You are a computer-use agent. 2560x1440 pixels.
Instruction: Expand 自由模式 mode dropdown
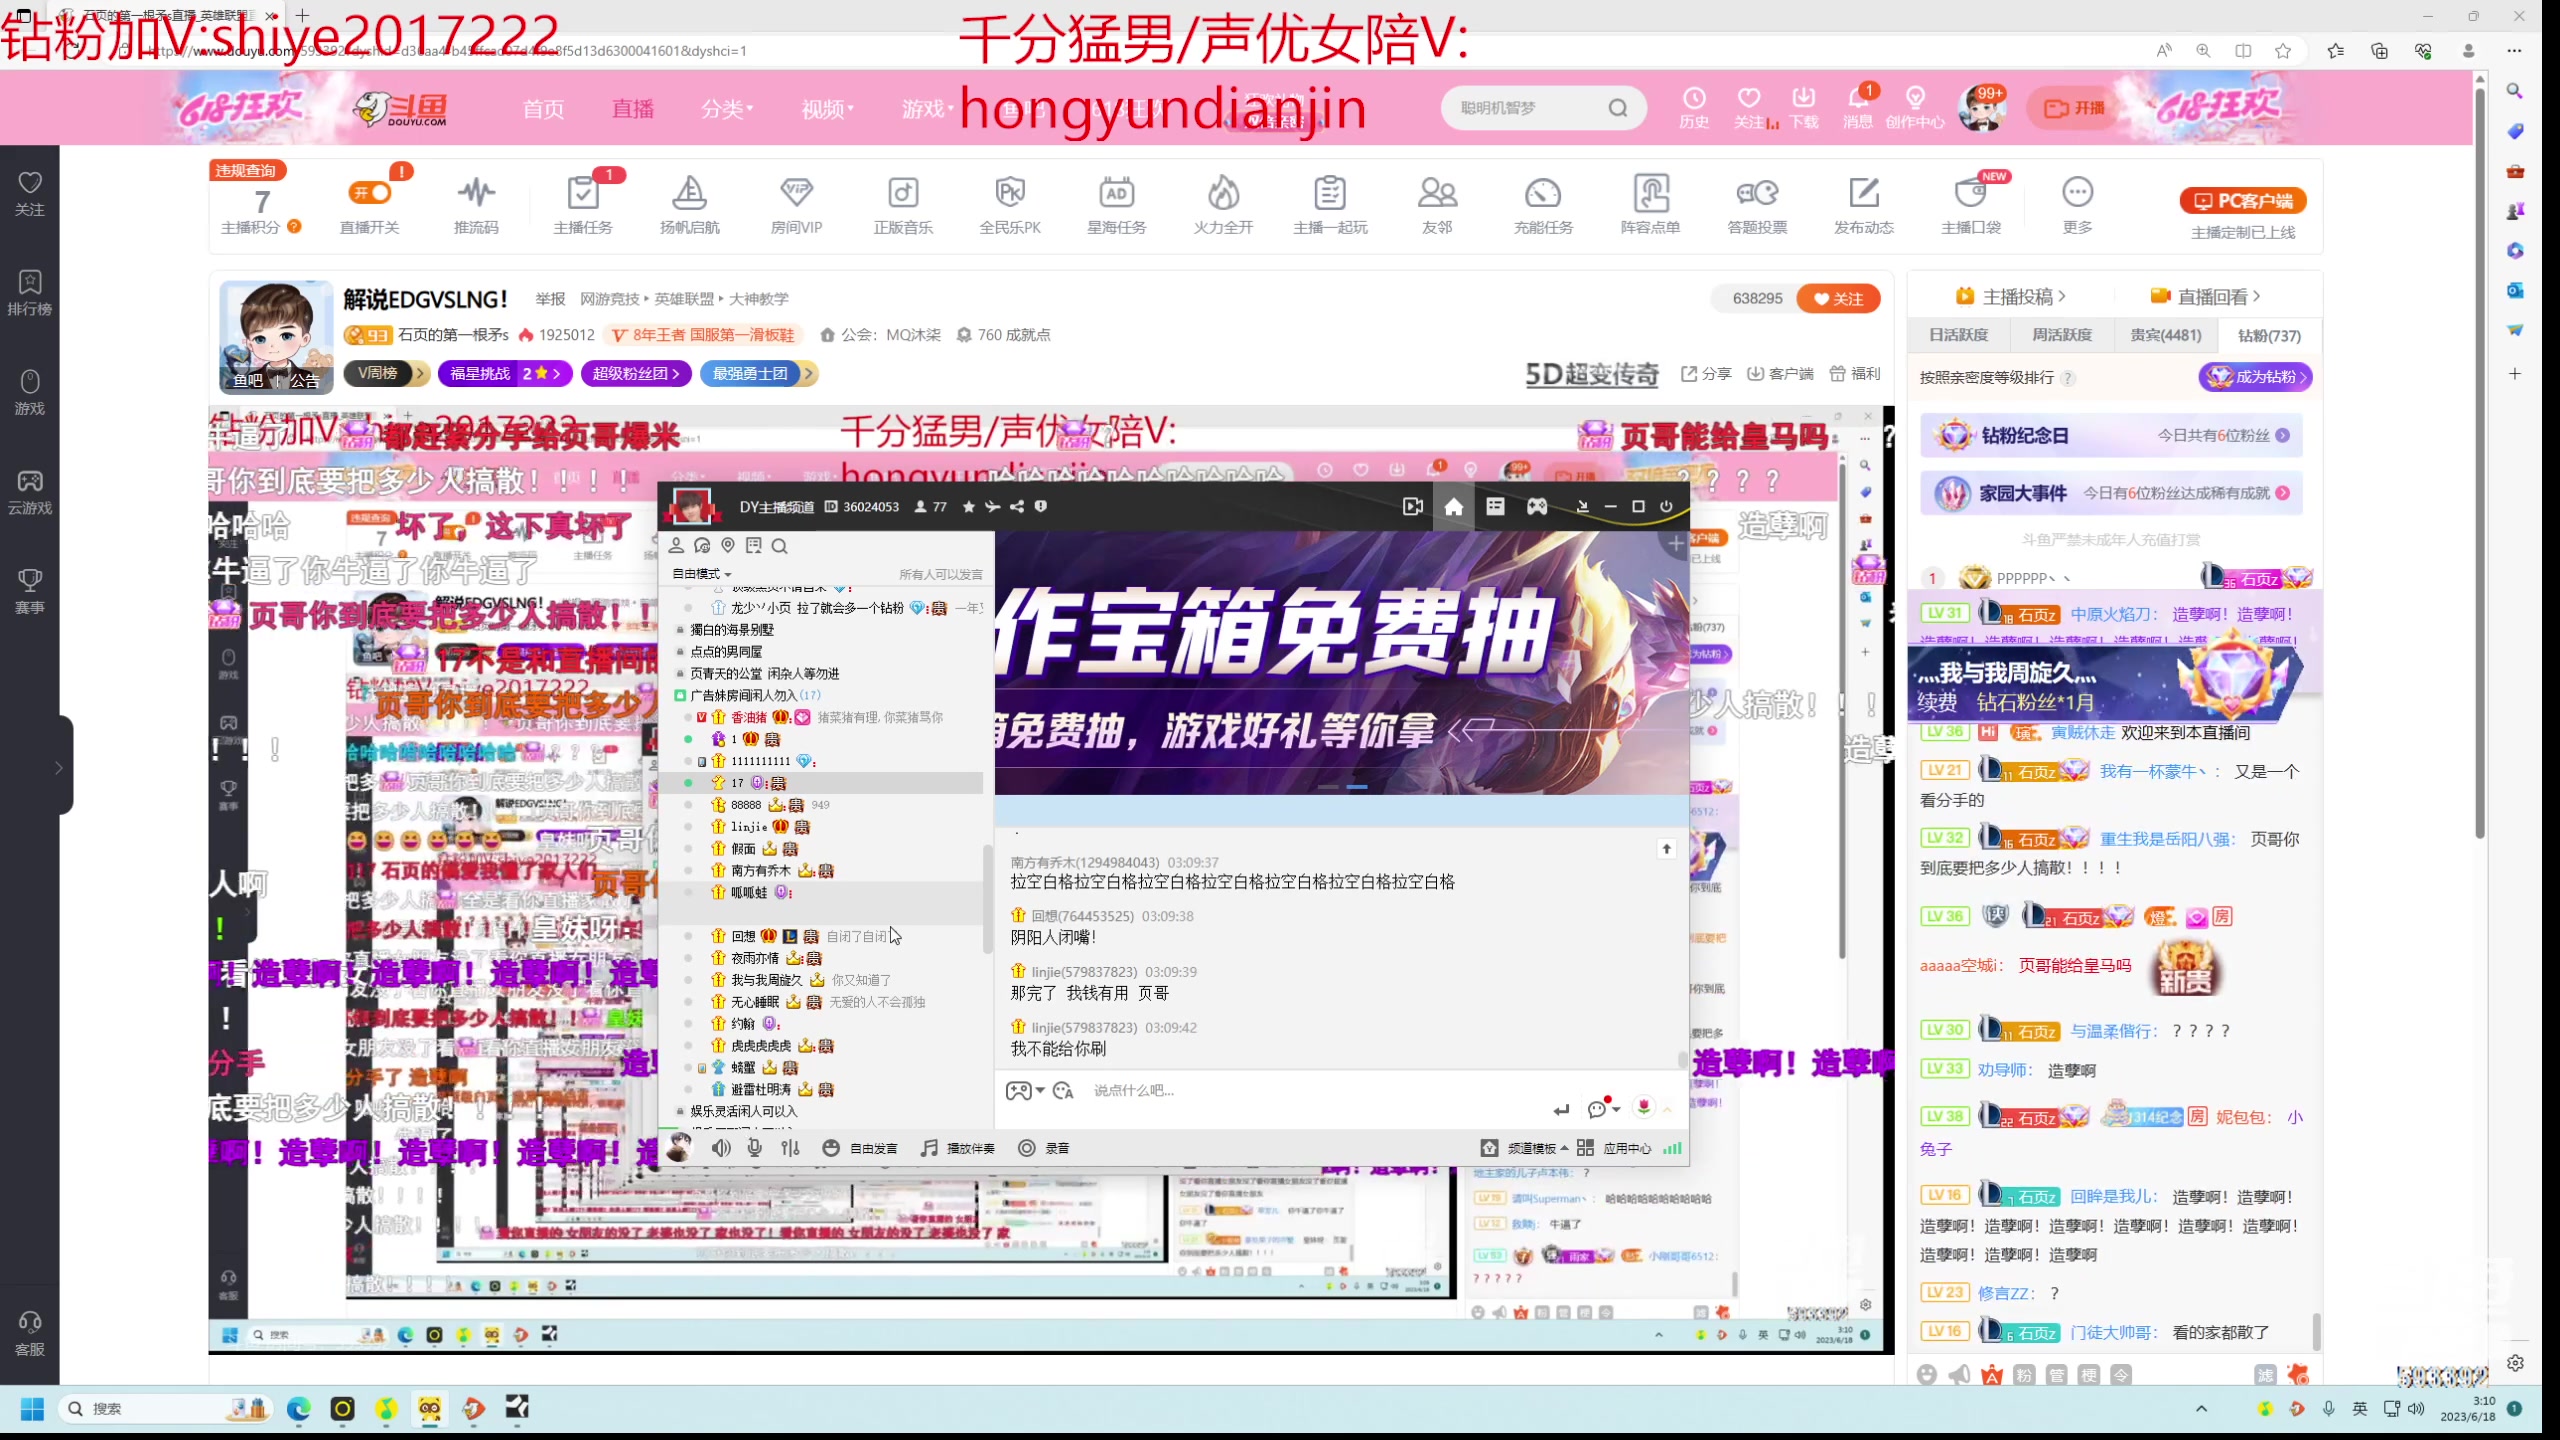tap(701, 574)
